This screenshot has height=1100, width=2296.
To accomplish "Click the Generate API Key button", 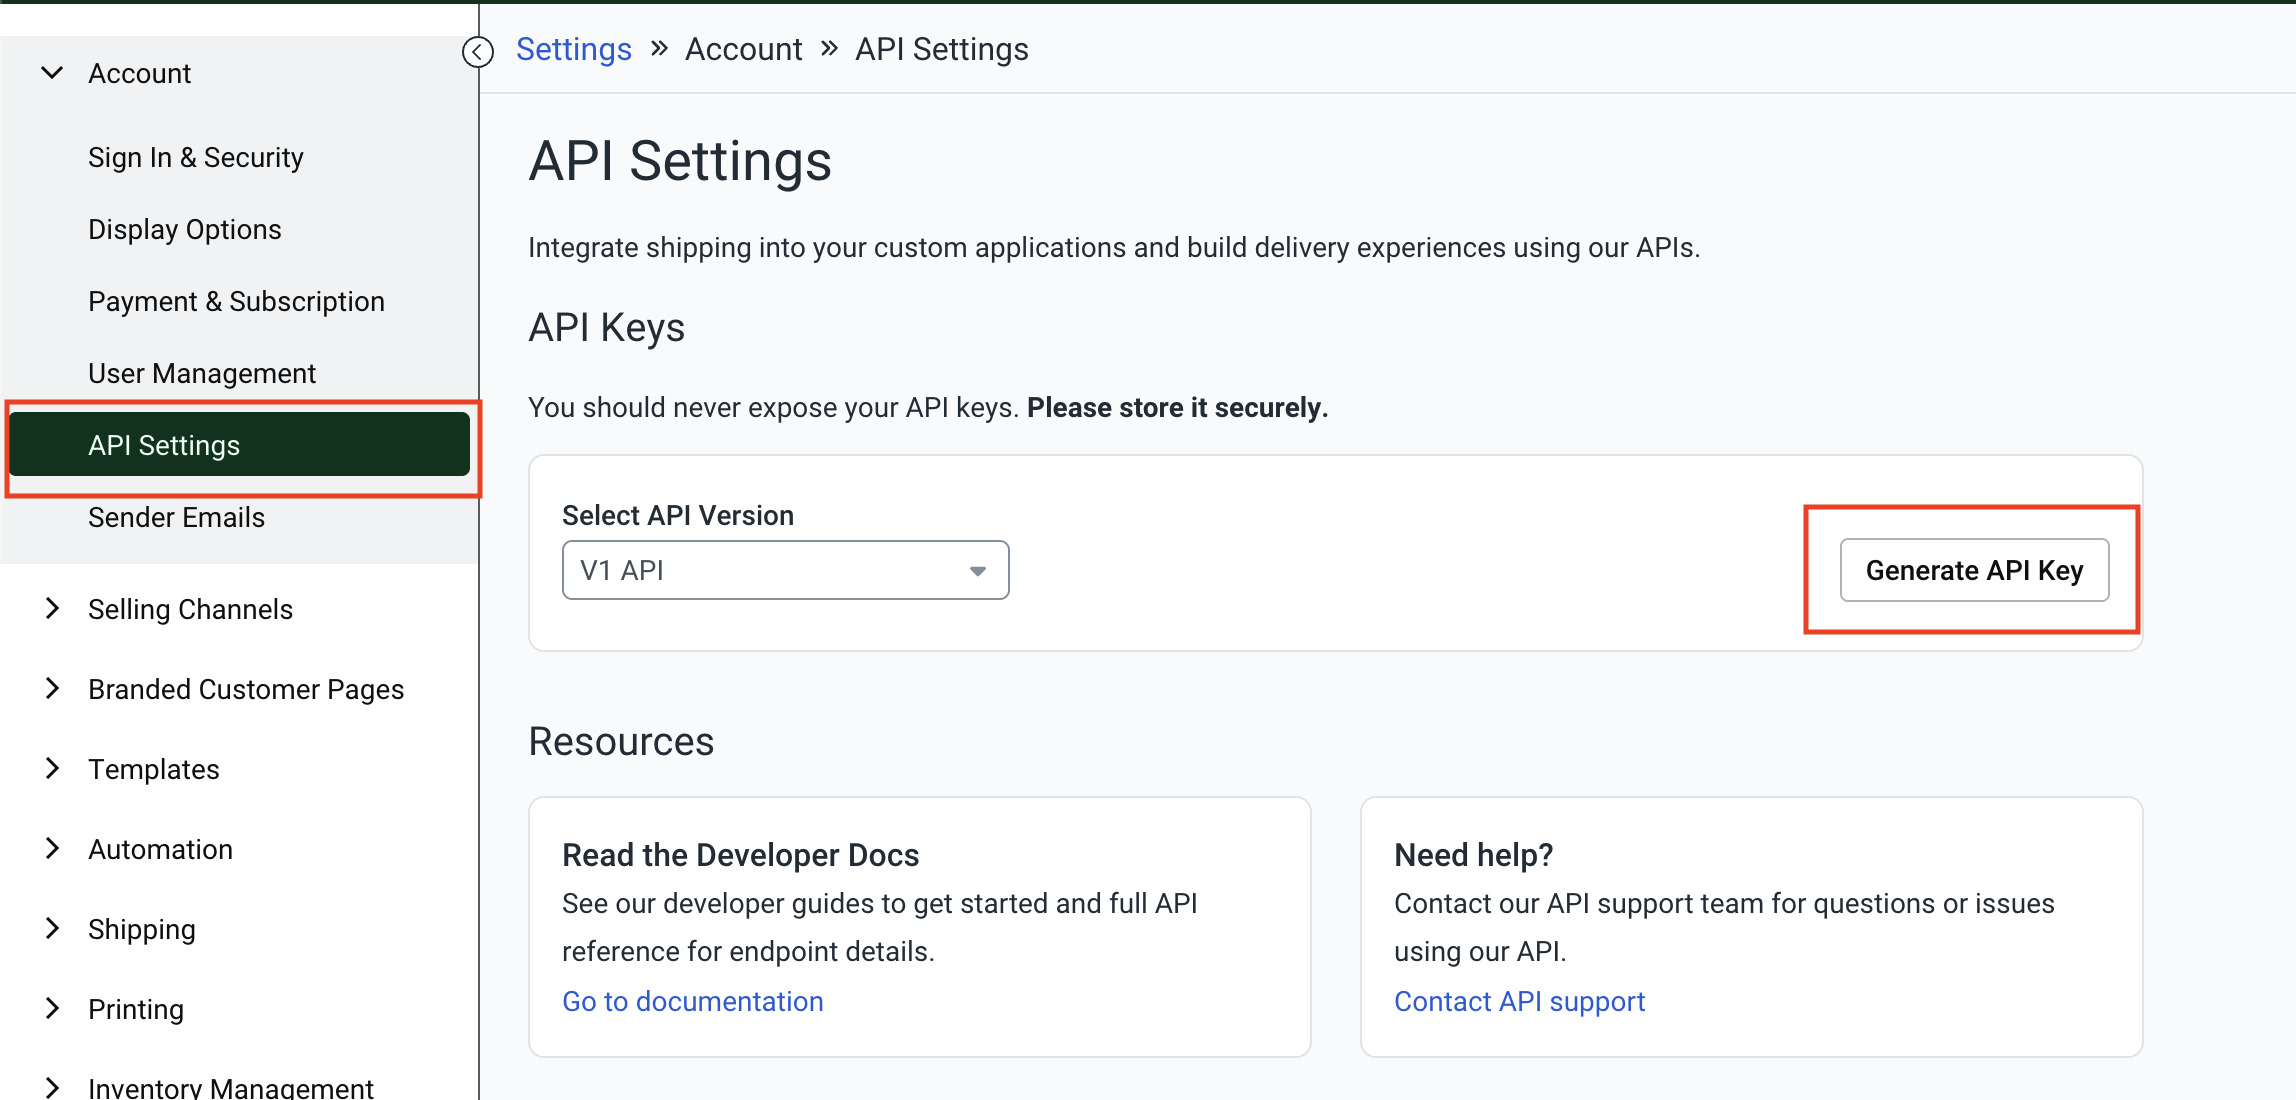I will coord(1972,570).
